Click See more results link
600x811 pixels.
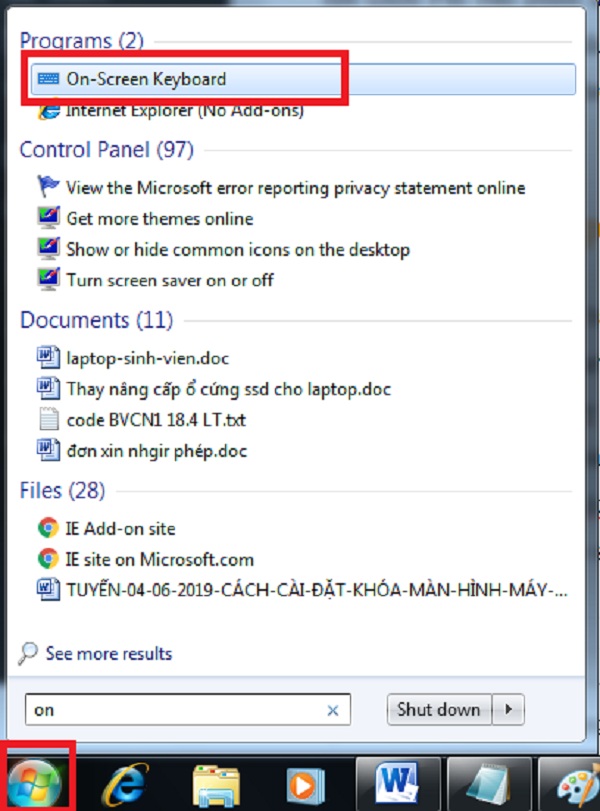pyautogui.click(x=108, y=654)
